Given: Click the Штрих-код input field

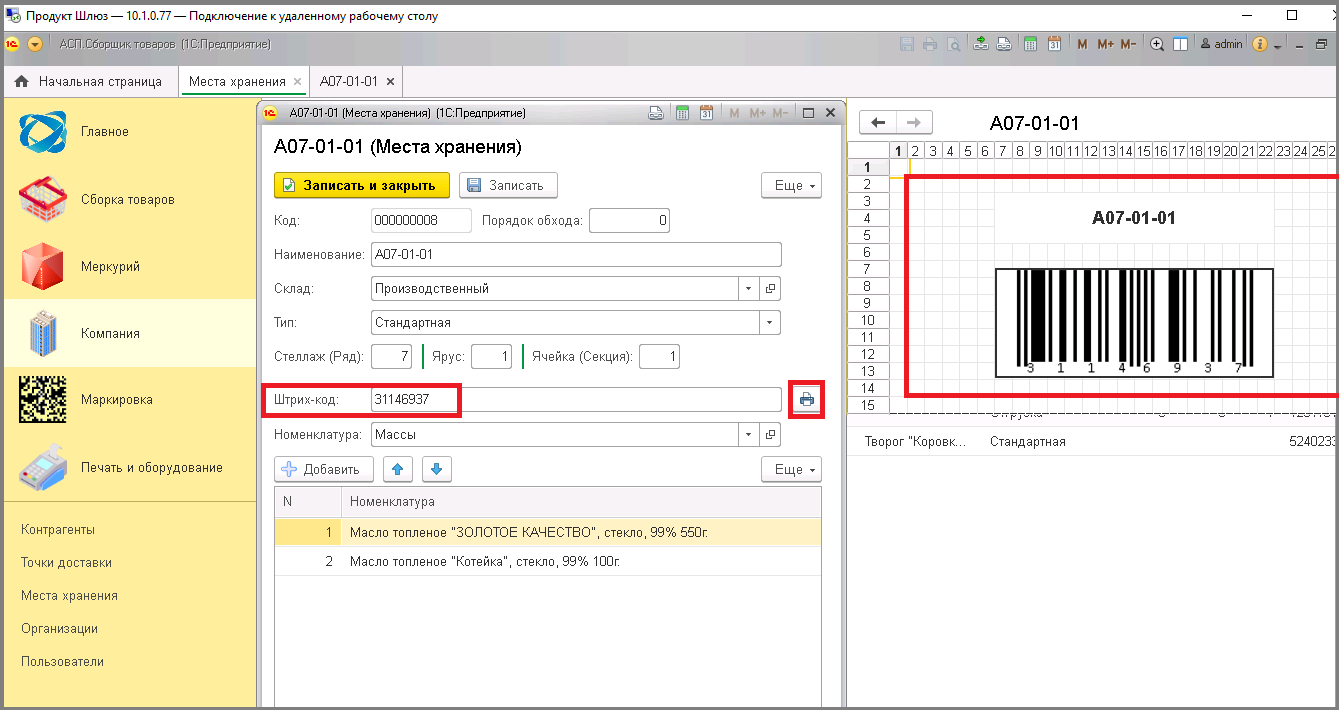Looking at the screenshot, I should pos(576,399).
